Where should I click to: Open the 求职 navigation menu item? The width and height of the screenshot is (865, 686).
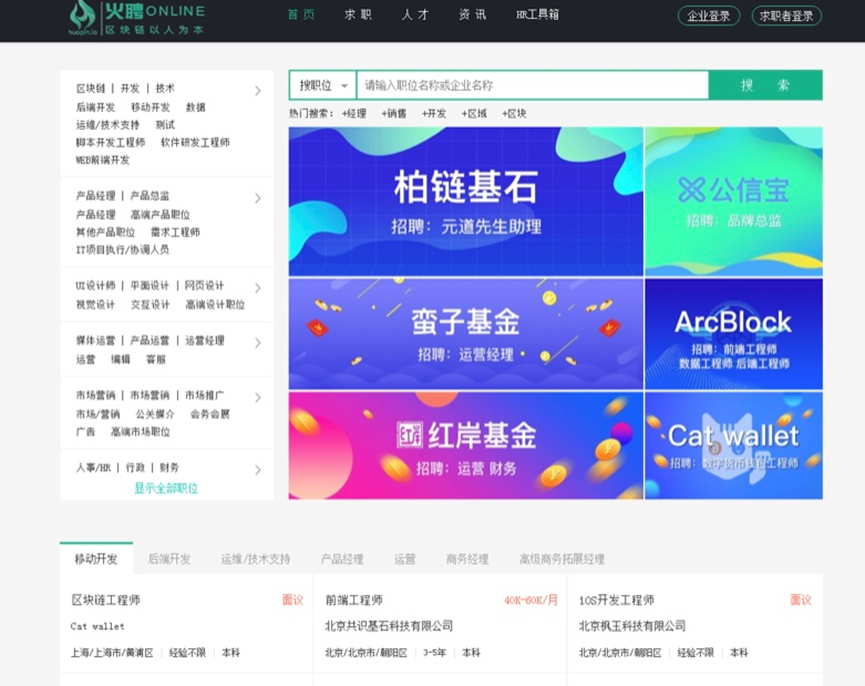pyautogui.click(x=358, y=15)
